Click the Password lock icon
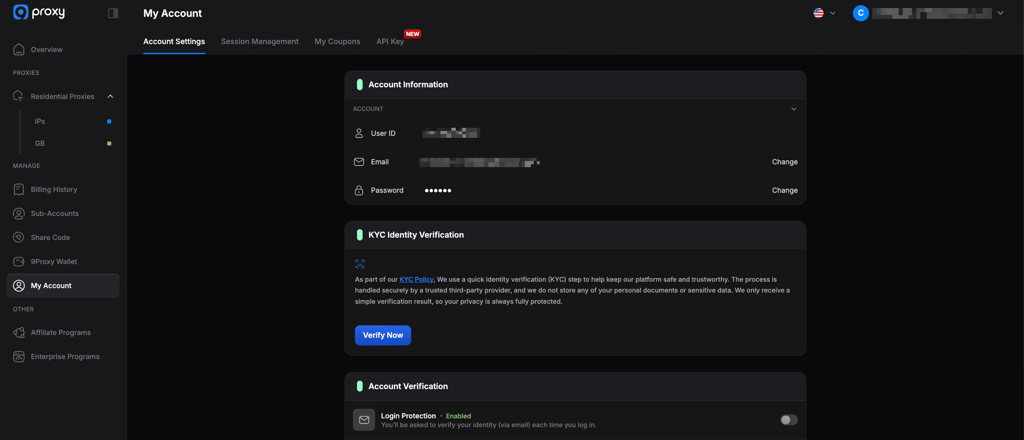 point(359,191)
